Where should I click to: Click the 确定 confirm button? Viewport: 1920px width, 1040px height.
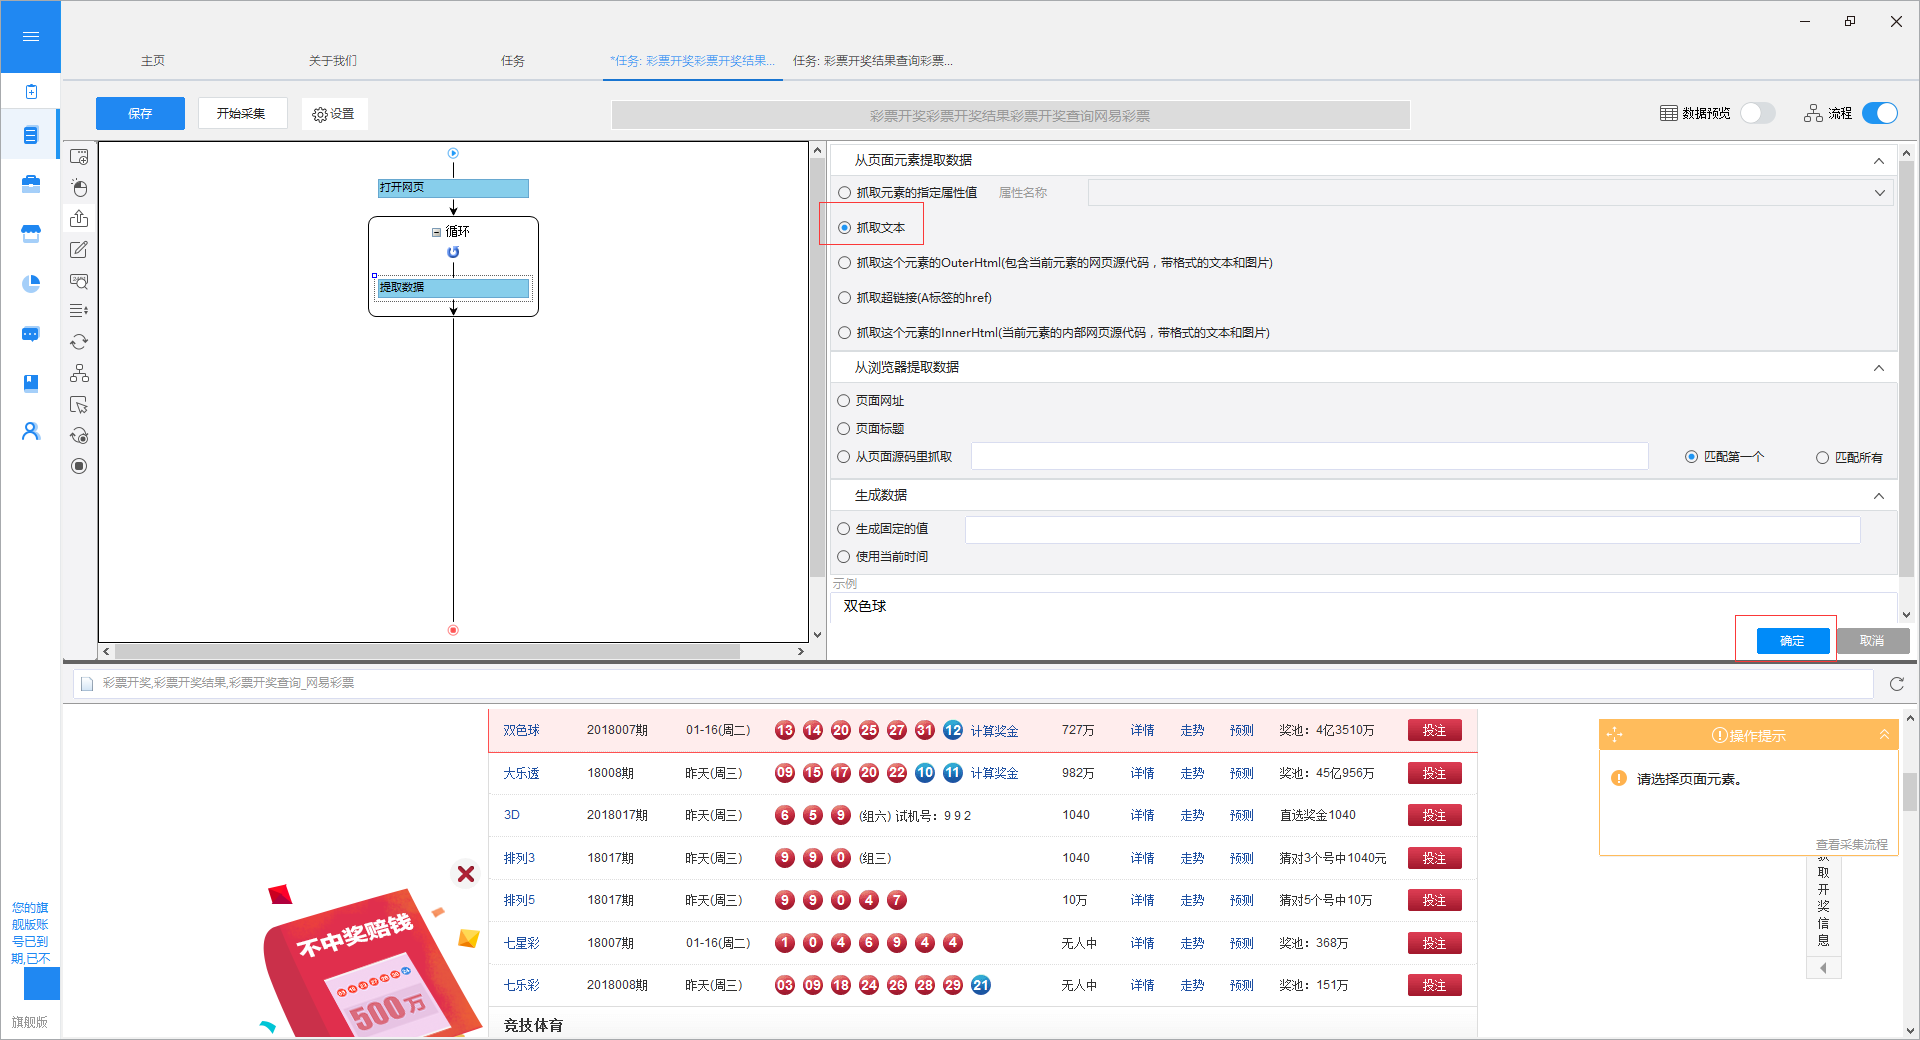pyautogui.click(x=1792, y=641)
